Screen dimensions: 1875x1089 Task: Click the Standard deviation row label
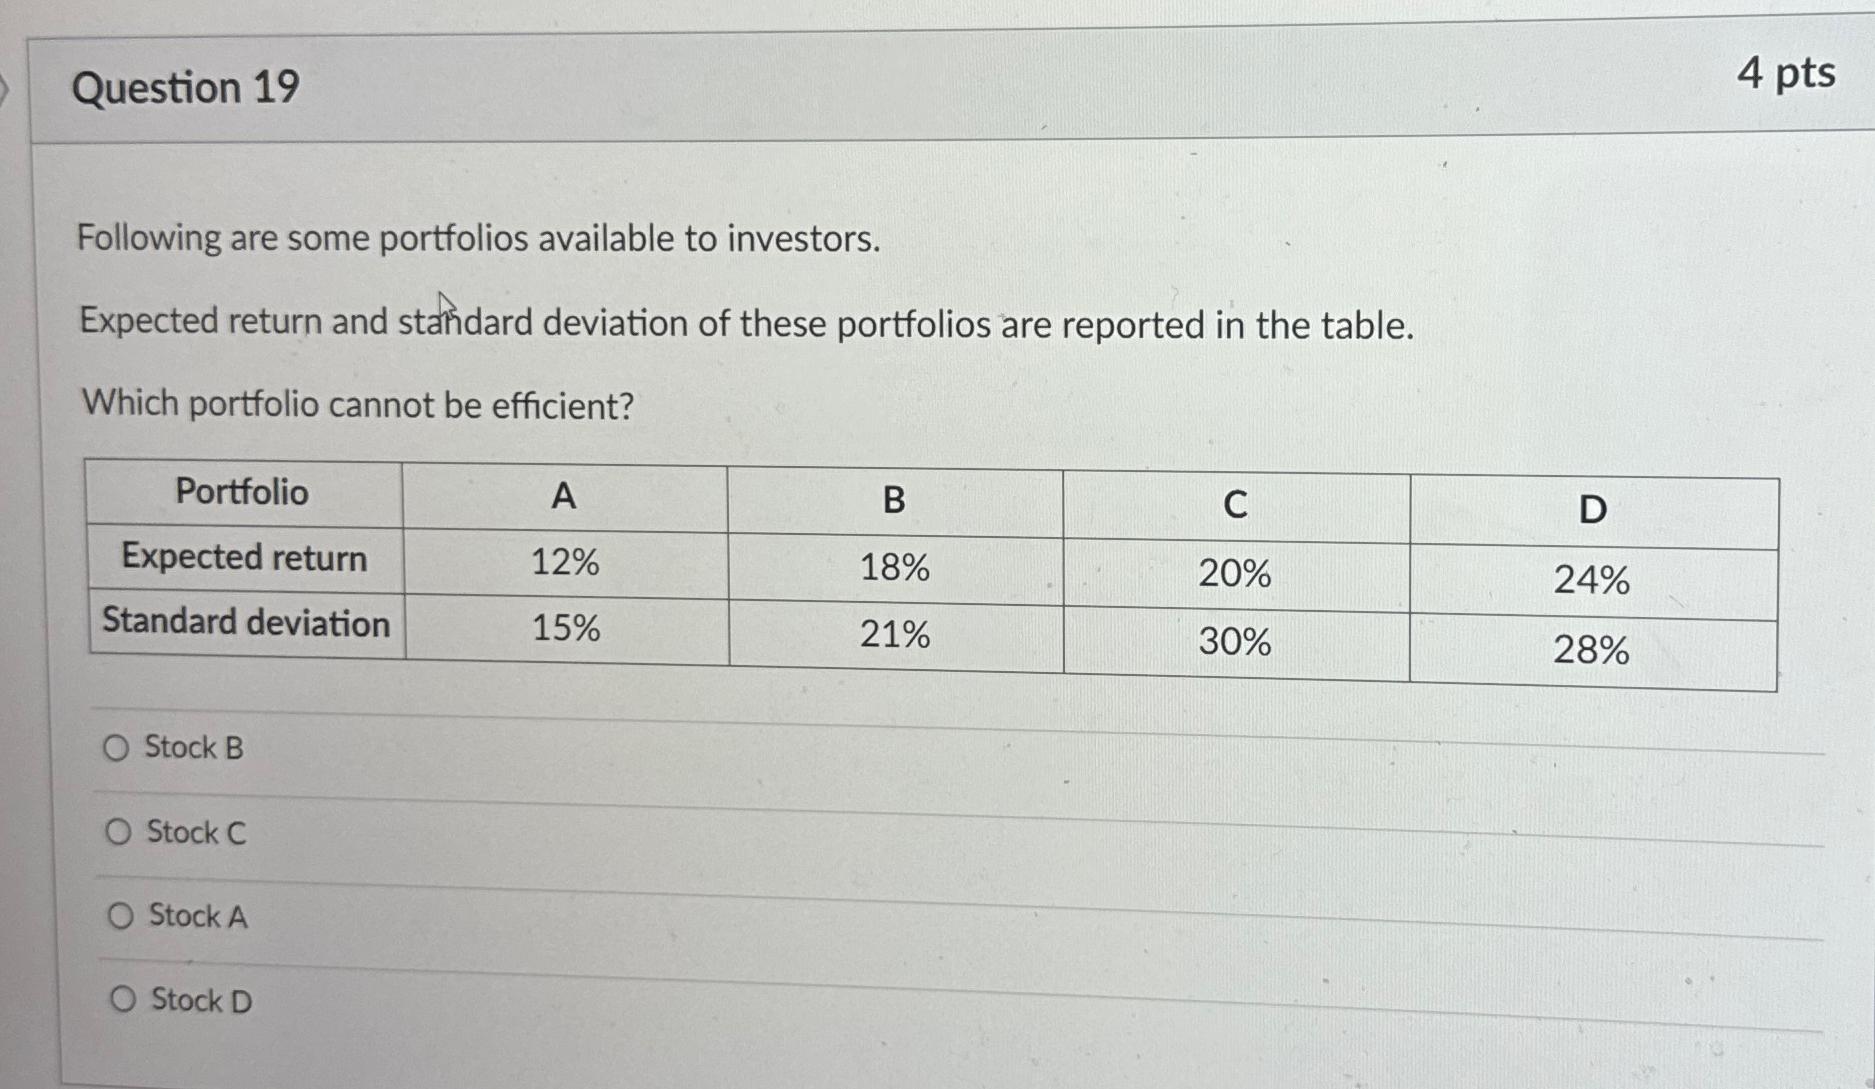pos(245,623)
